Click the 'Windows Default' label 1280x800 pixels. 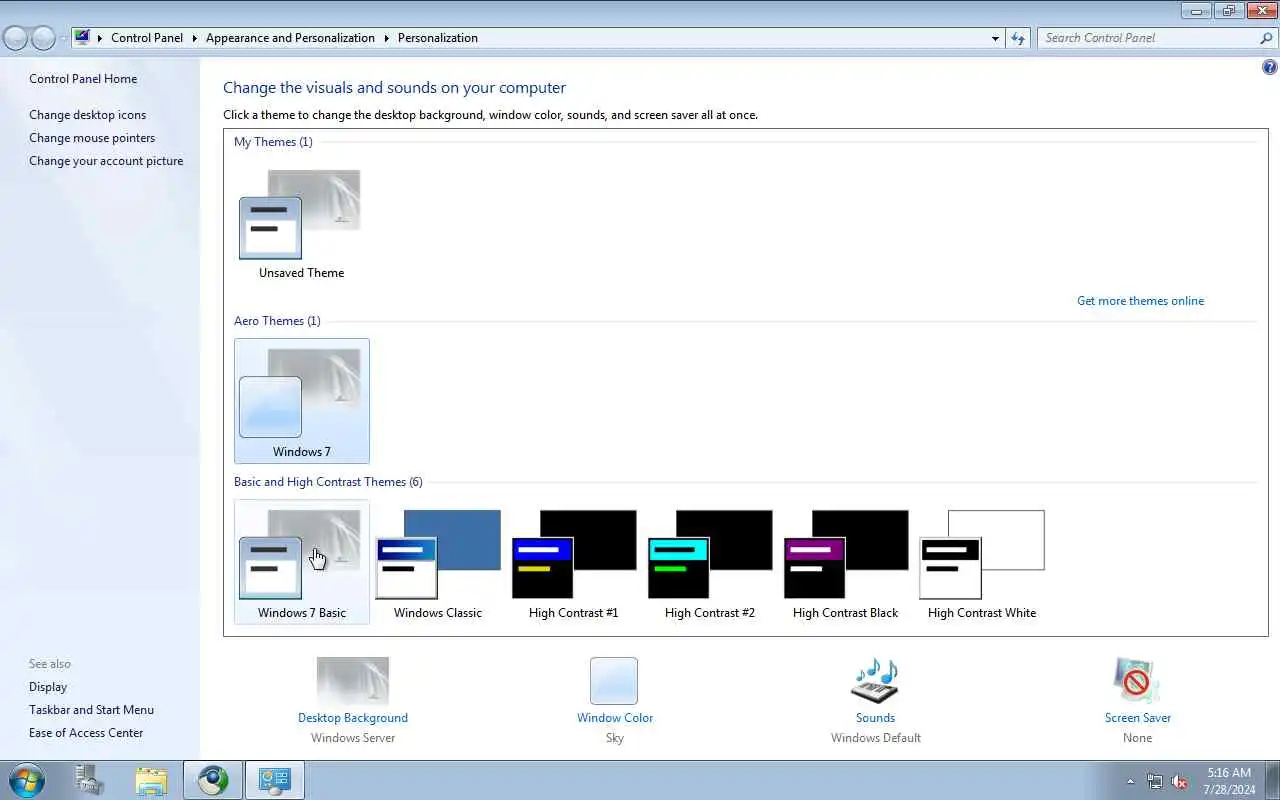point(876,738)
